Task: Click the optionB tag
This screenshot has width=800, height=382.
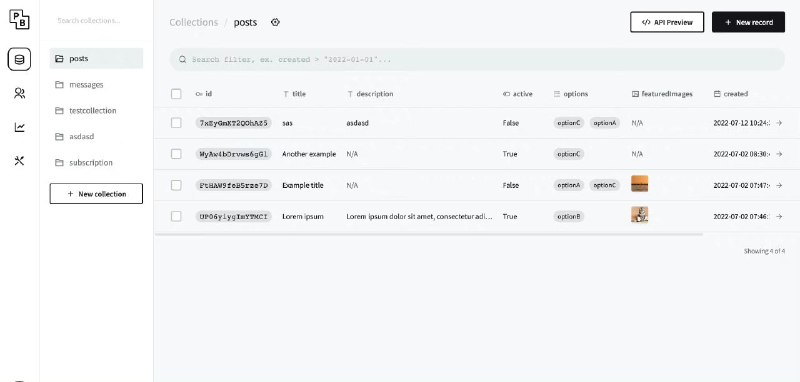Action: point(568,217)
